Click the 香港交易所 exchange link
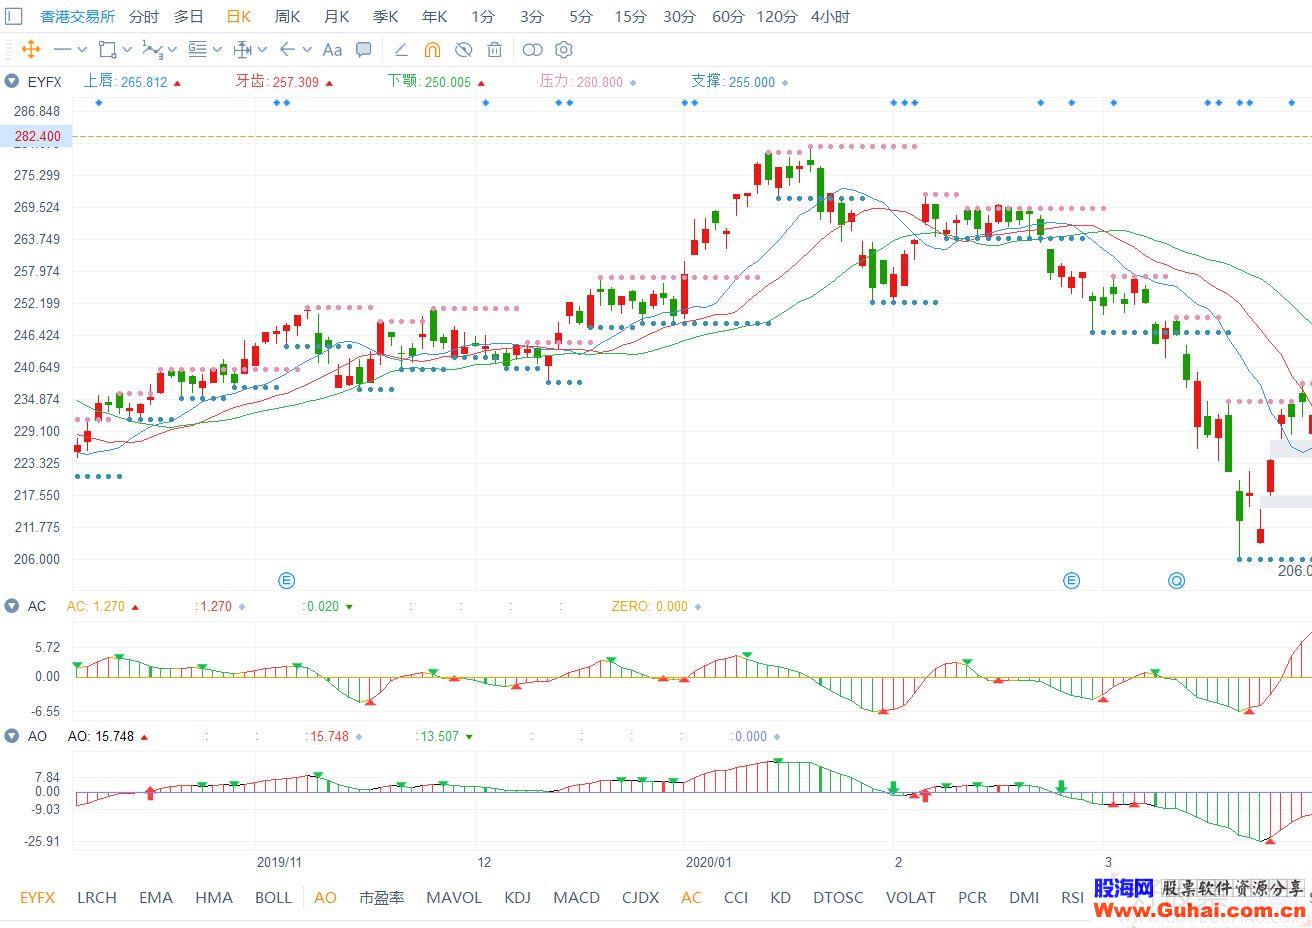1312x928 pixels. pyautogui.click(x=77, y=16)
